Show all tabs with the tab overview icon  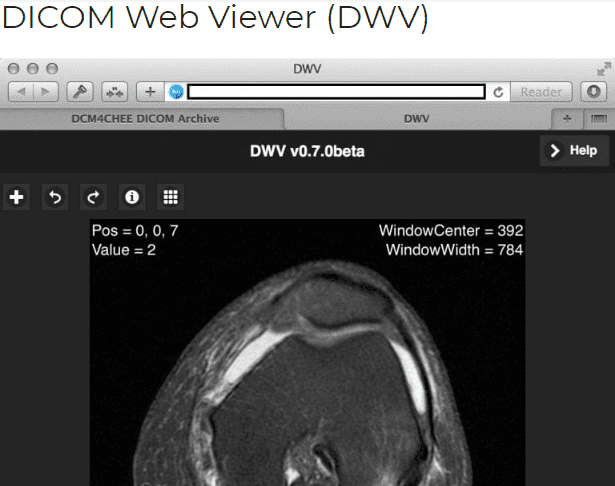point(599,119)
